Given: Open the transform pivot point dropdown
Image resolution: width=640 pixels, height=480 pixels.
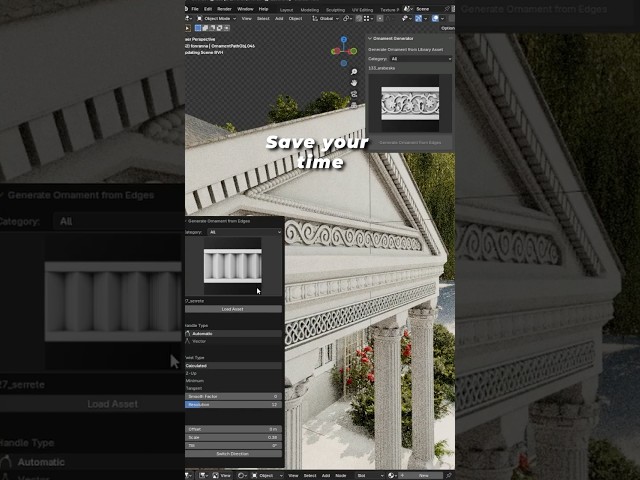Looking at the screenshot, I should 347,18.
